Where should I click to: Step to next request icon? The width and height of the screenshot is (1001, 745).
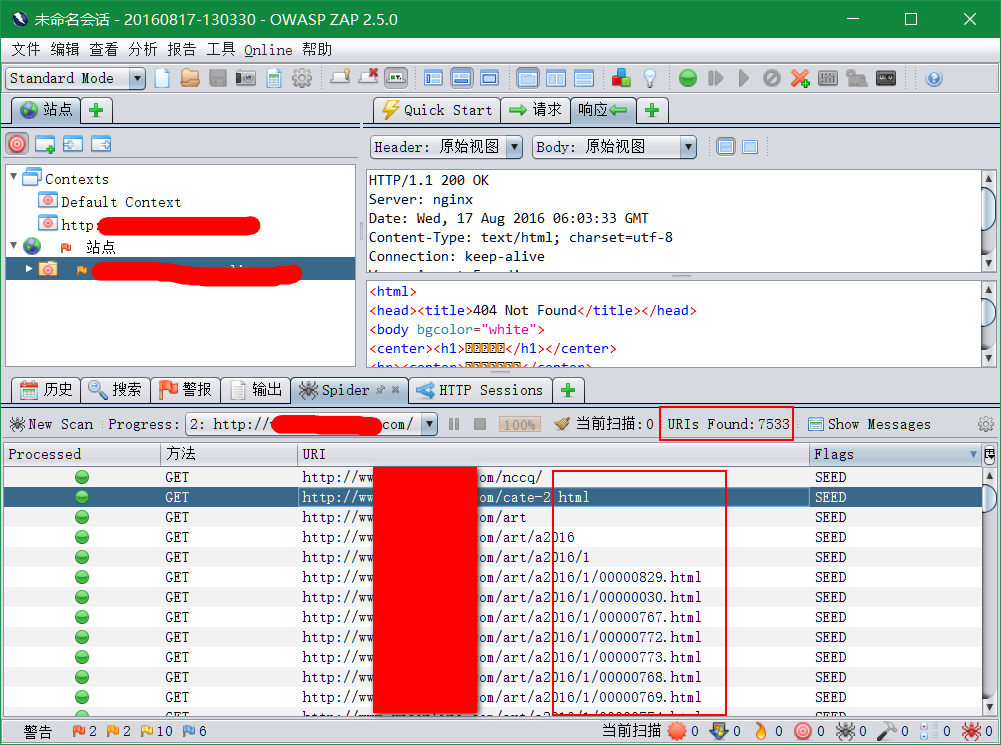716,78
